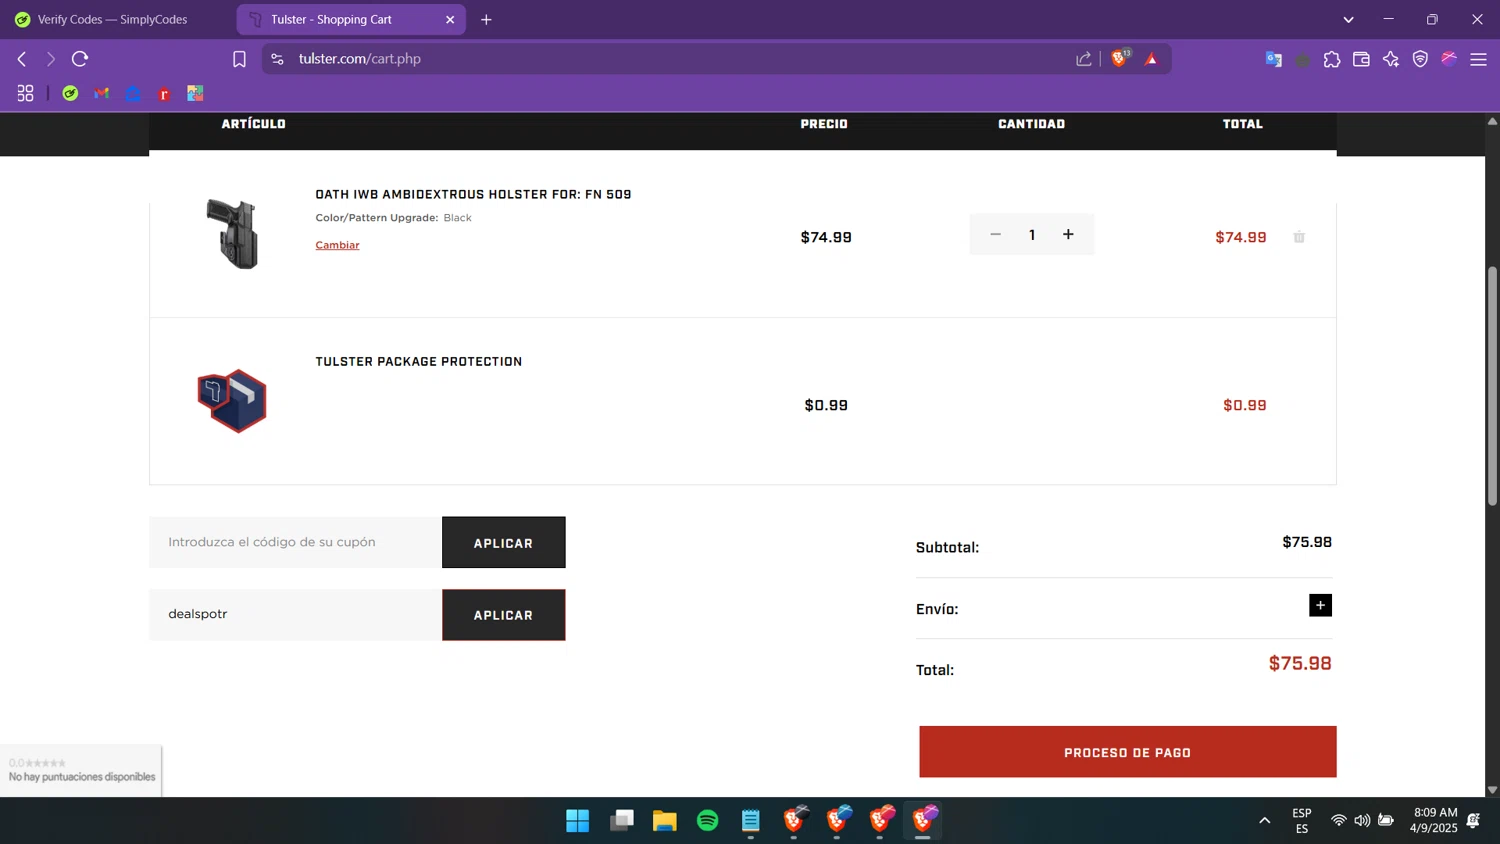Open Brave VPN shield icon

(1420, 60)
